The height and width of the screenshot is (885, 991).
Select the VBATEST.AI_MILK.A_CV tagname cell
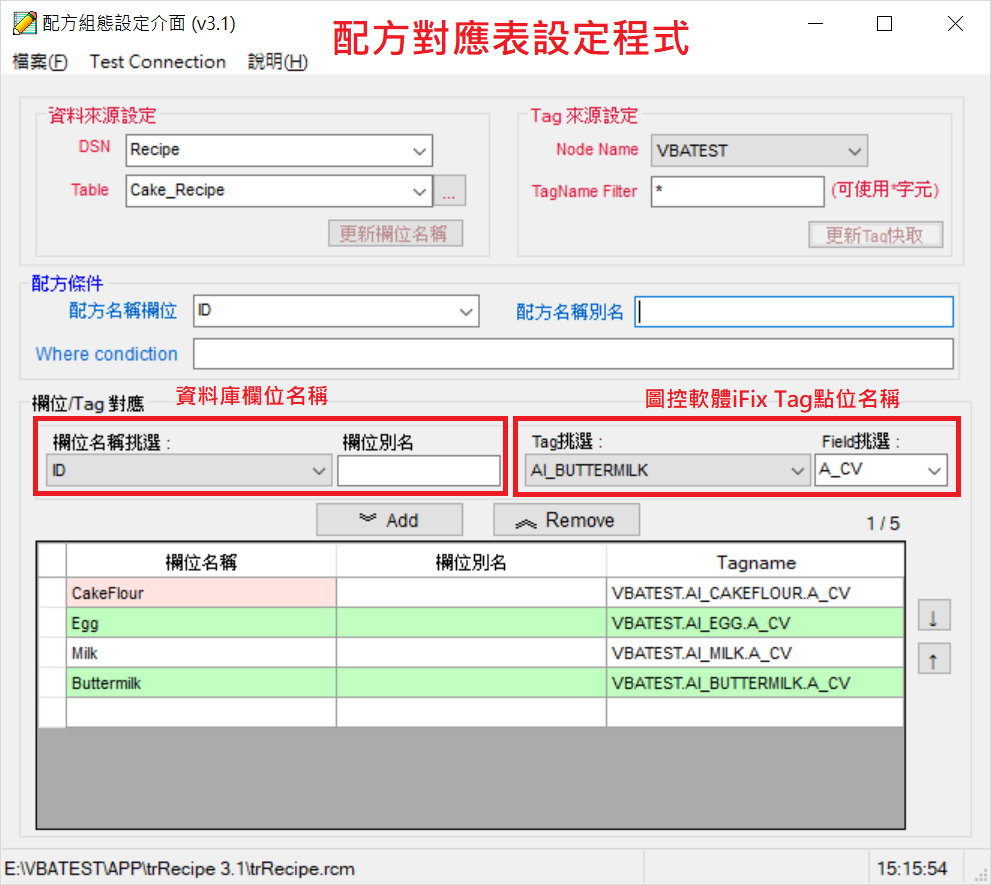pyautogui.click(x=754, y=653)
